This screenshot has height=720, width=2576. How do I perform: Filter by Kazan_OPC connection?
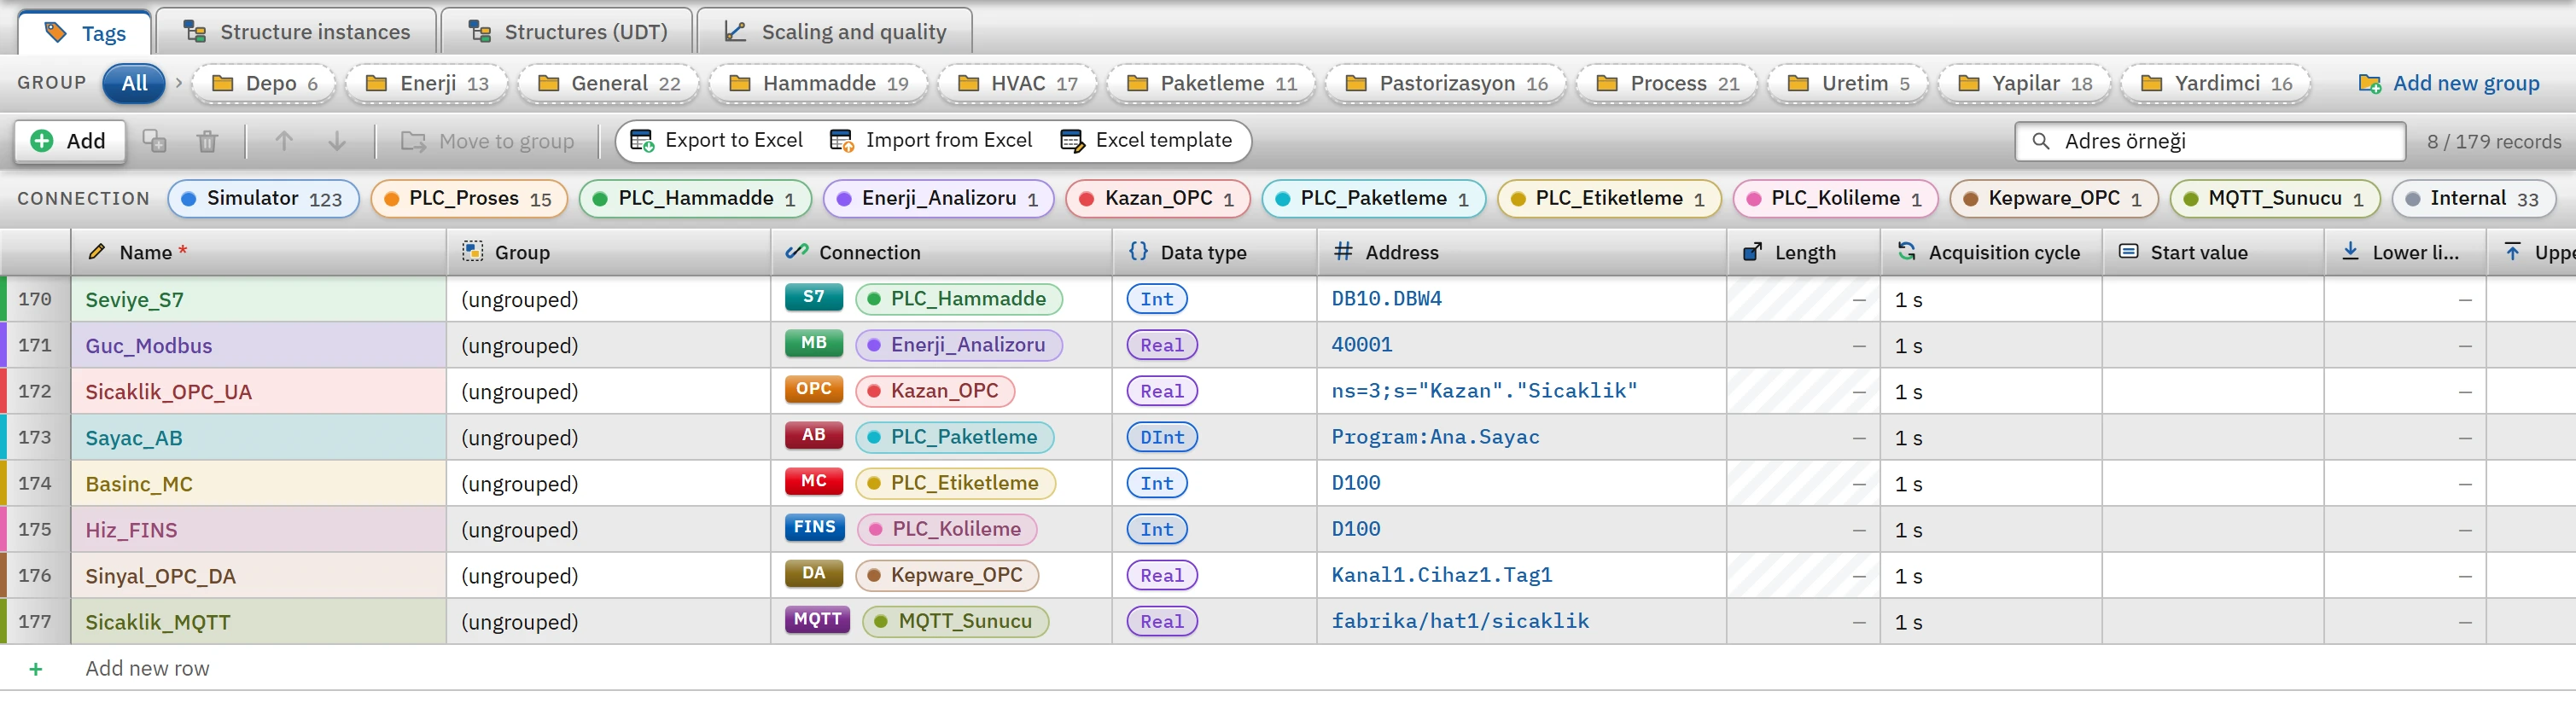1158,199
